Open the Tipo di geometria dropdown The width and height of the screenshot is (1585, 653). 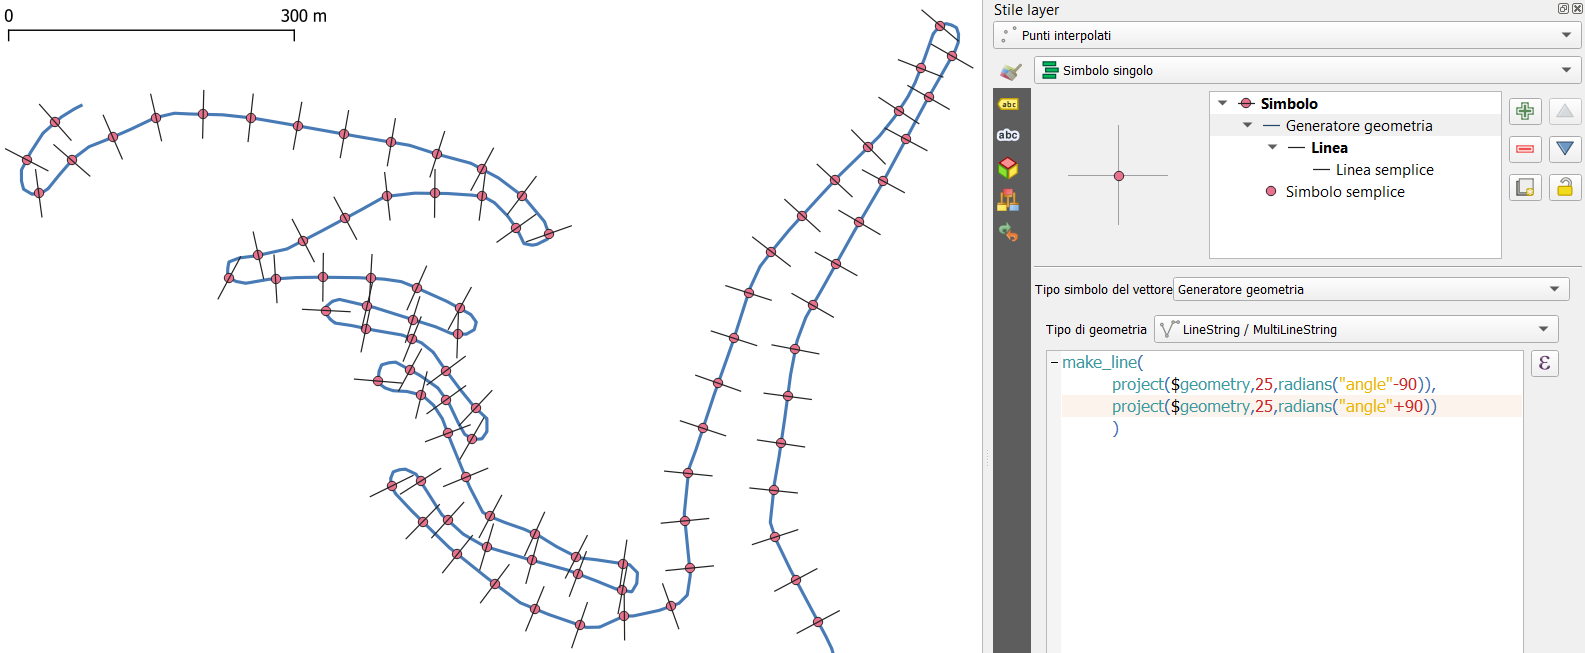point(1355,329)
